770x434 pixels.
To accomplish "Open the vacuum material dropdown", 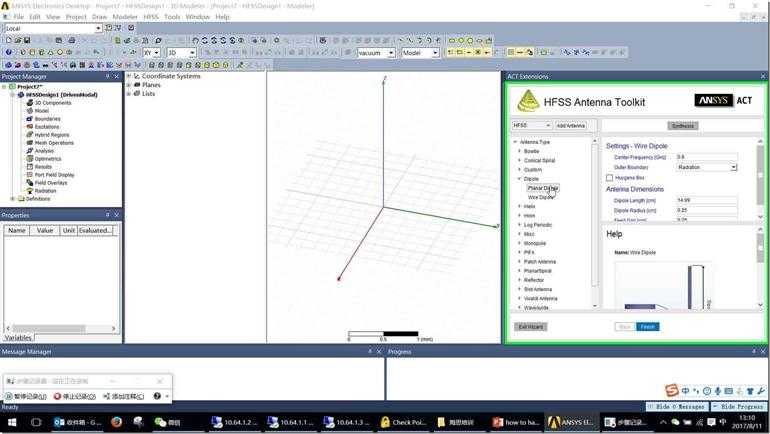I will point(391,53).
